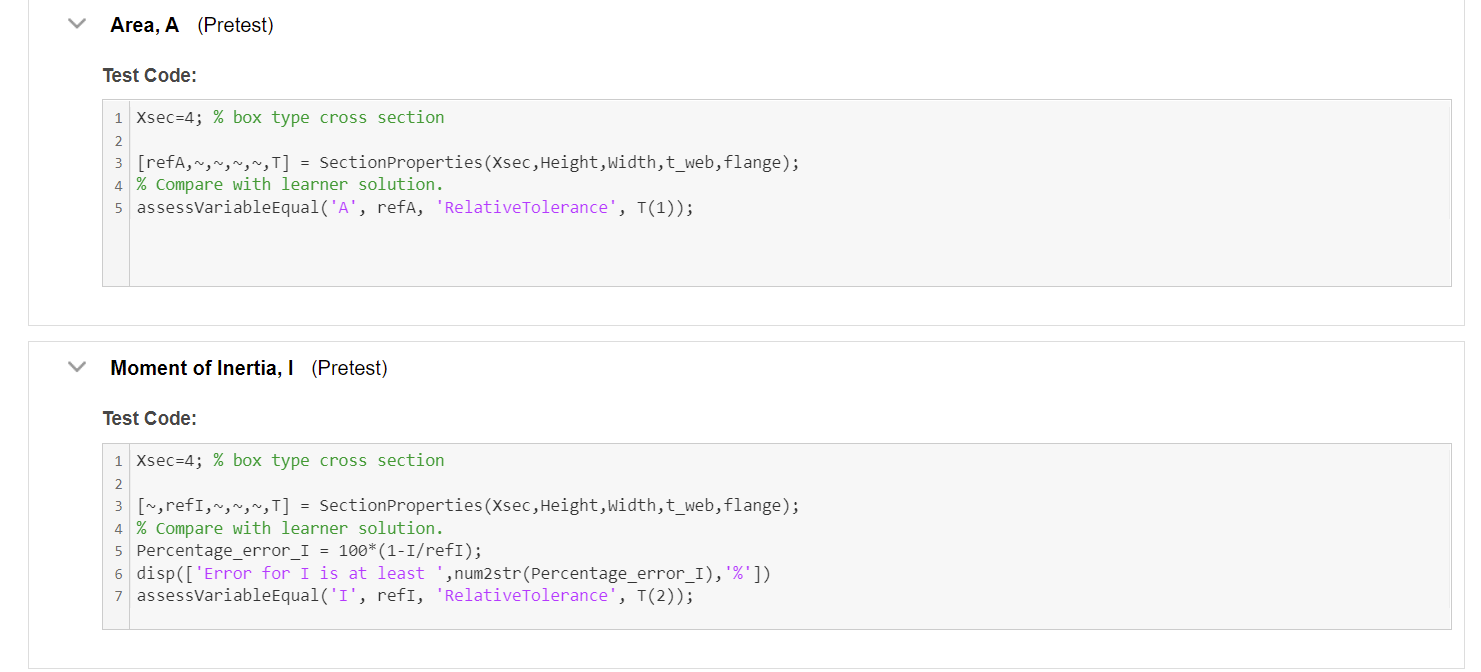Click line 1 'Xsec=4' in Moment of Inertia code

pos(290,460)
